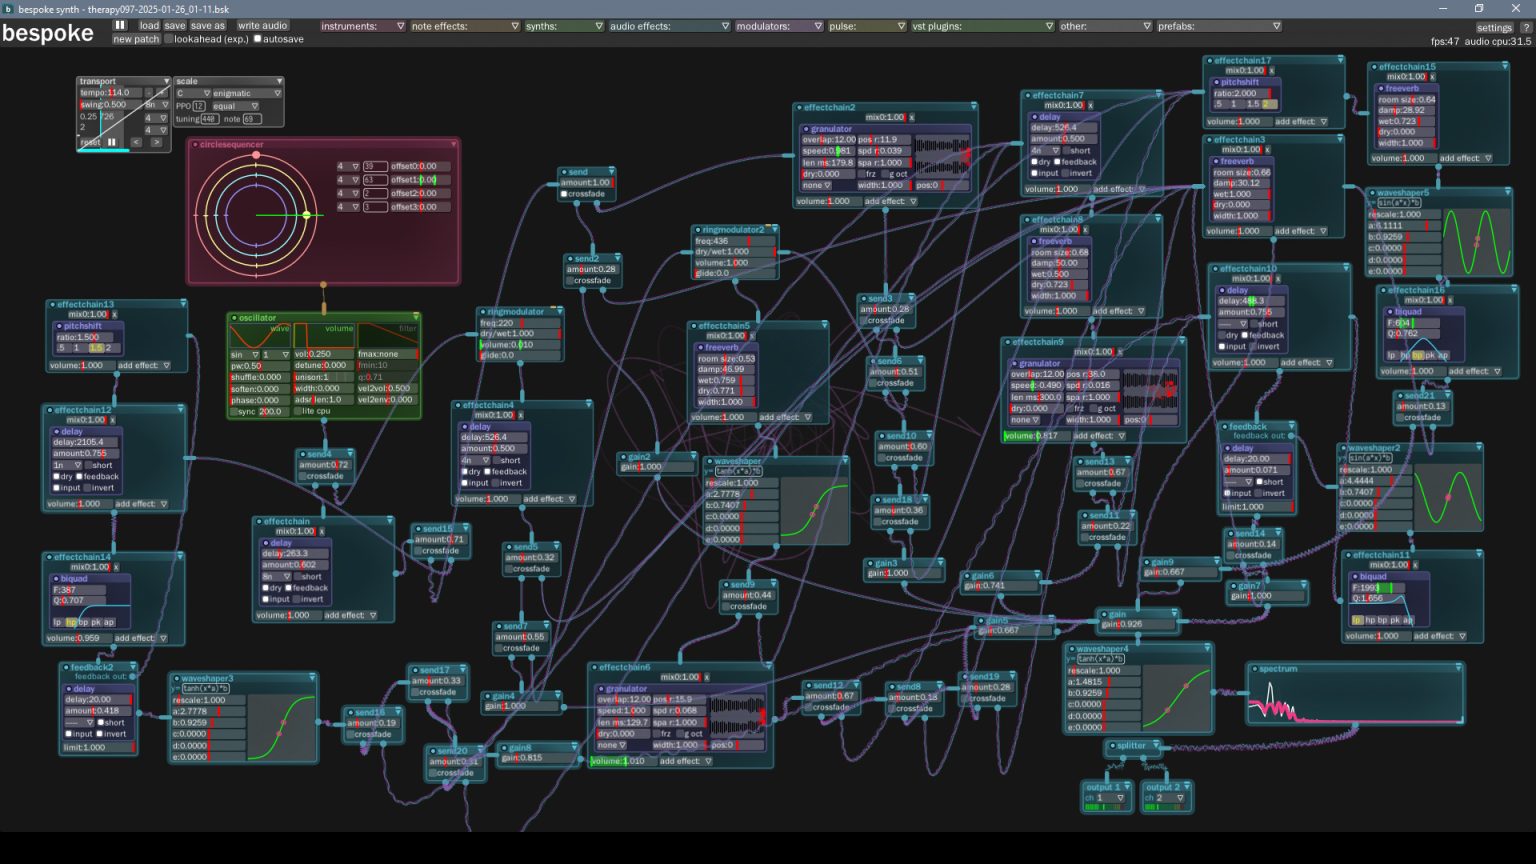The height and width of the screenshot is (864, 1536).
Task: Toggle the oscillator module enable dot
Action: click(233, 318)
